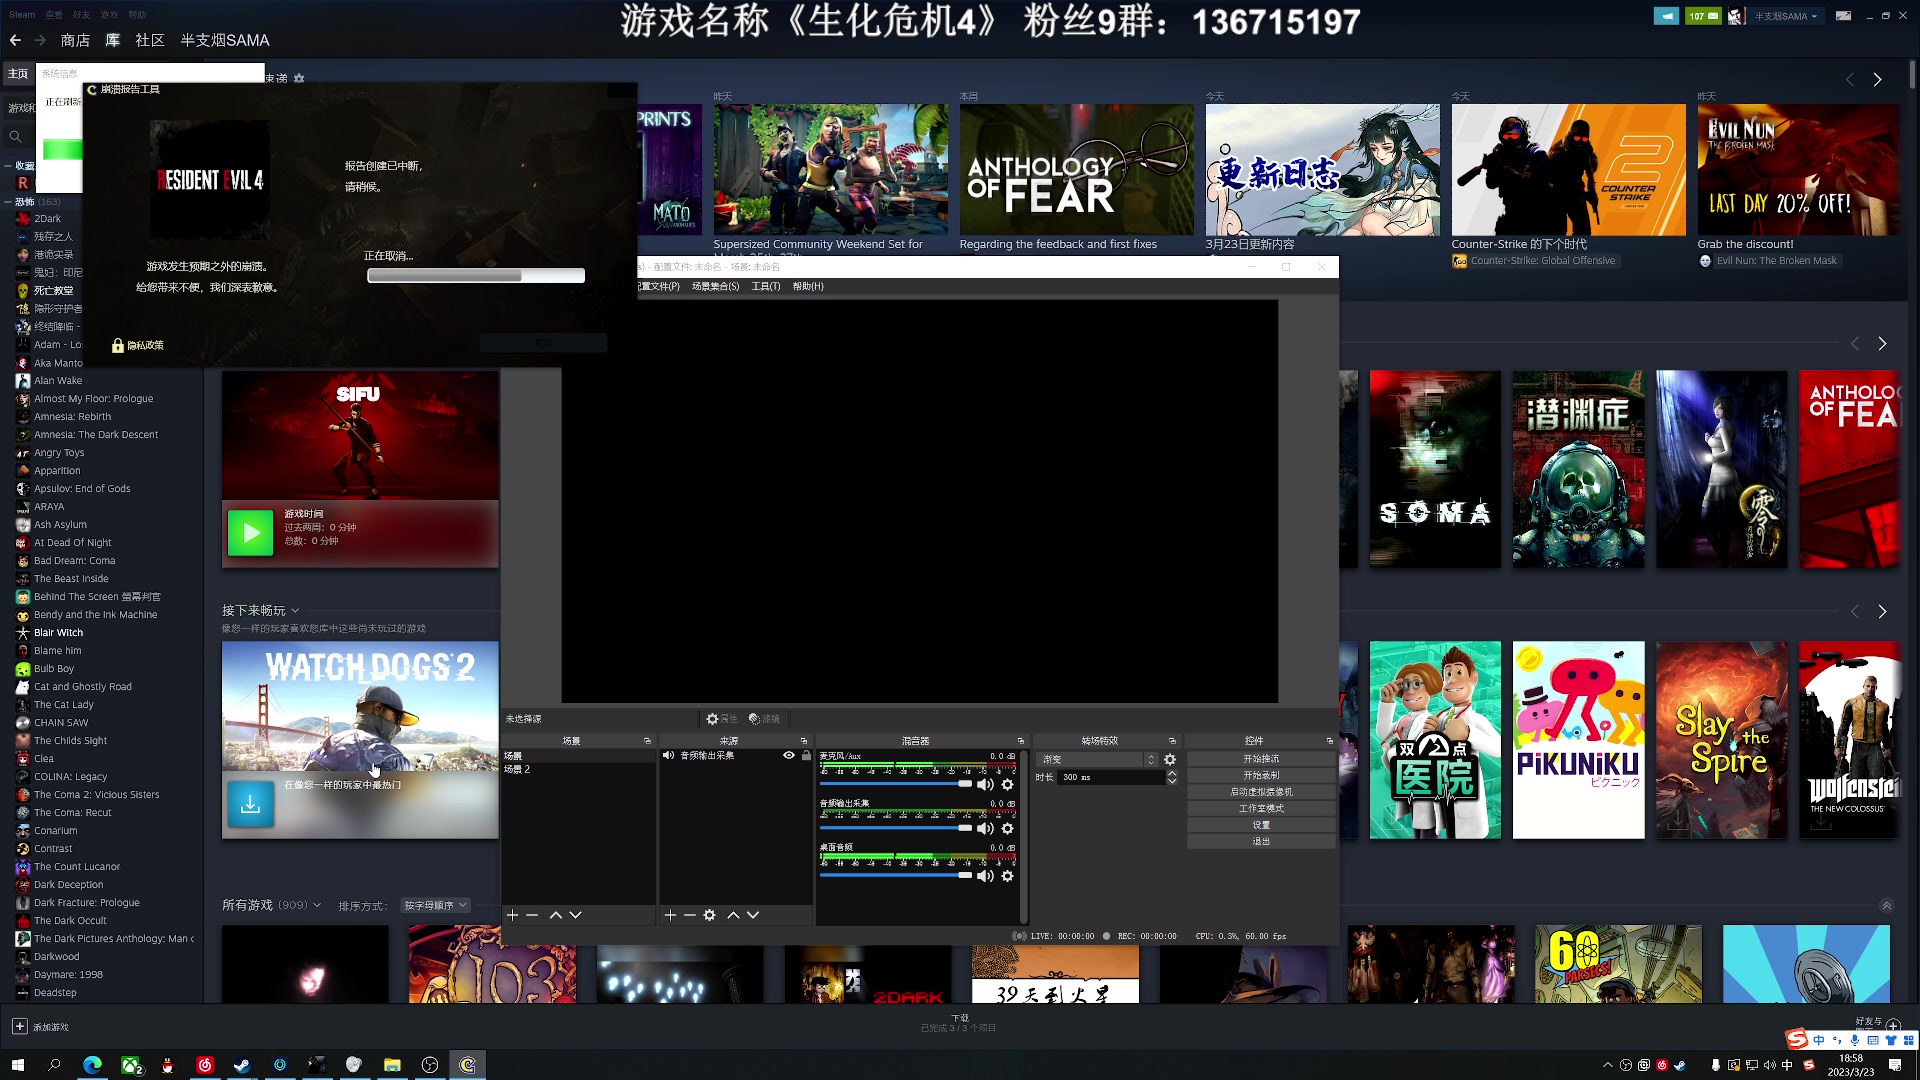
Task: Click the download icon on Watch Dogs 2
Action: tap(250, 804)
